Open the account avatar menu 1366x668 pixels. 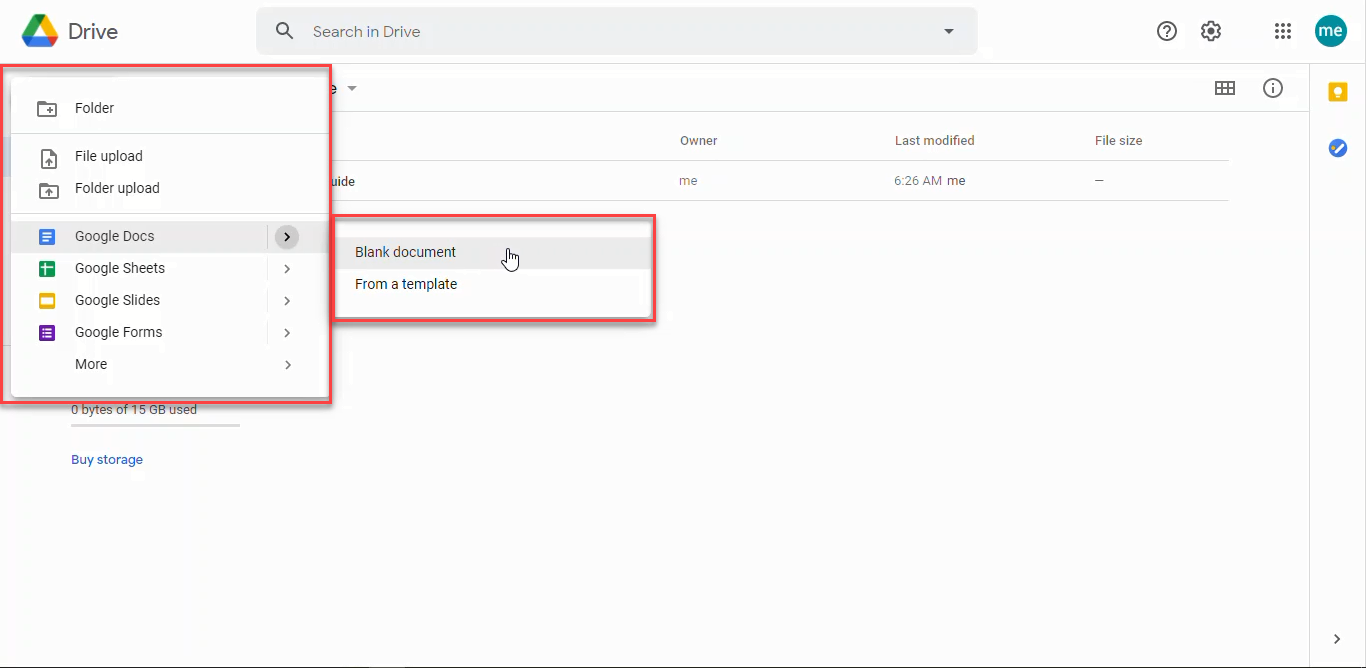[1330, 31]
